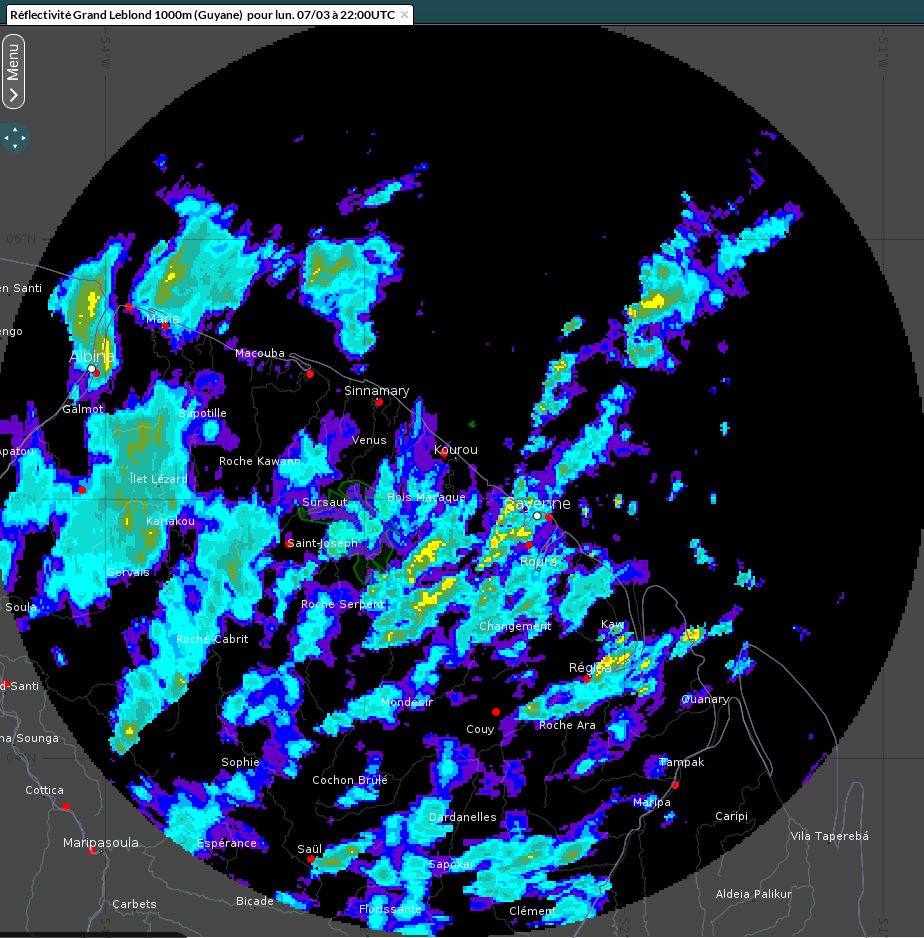Click the pan navigation crosshair icon
The height and width of the screenshot is (938, 924).
tap(14, 138)
